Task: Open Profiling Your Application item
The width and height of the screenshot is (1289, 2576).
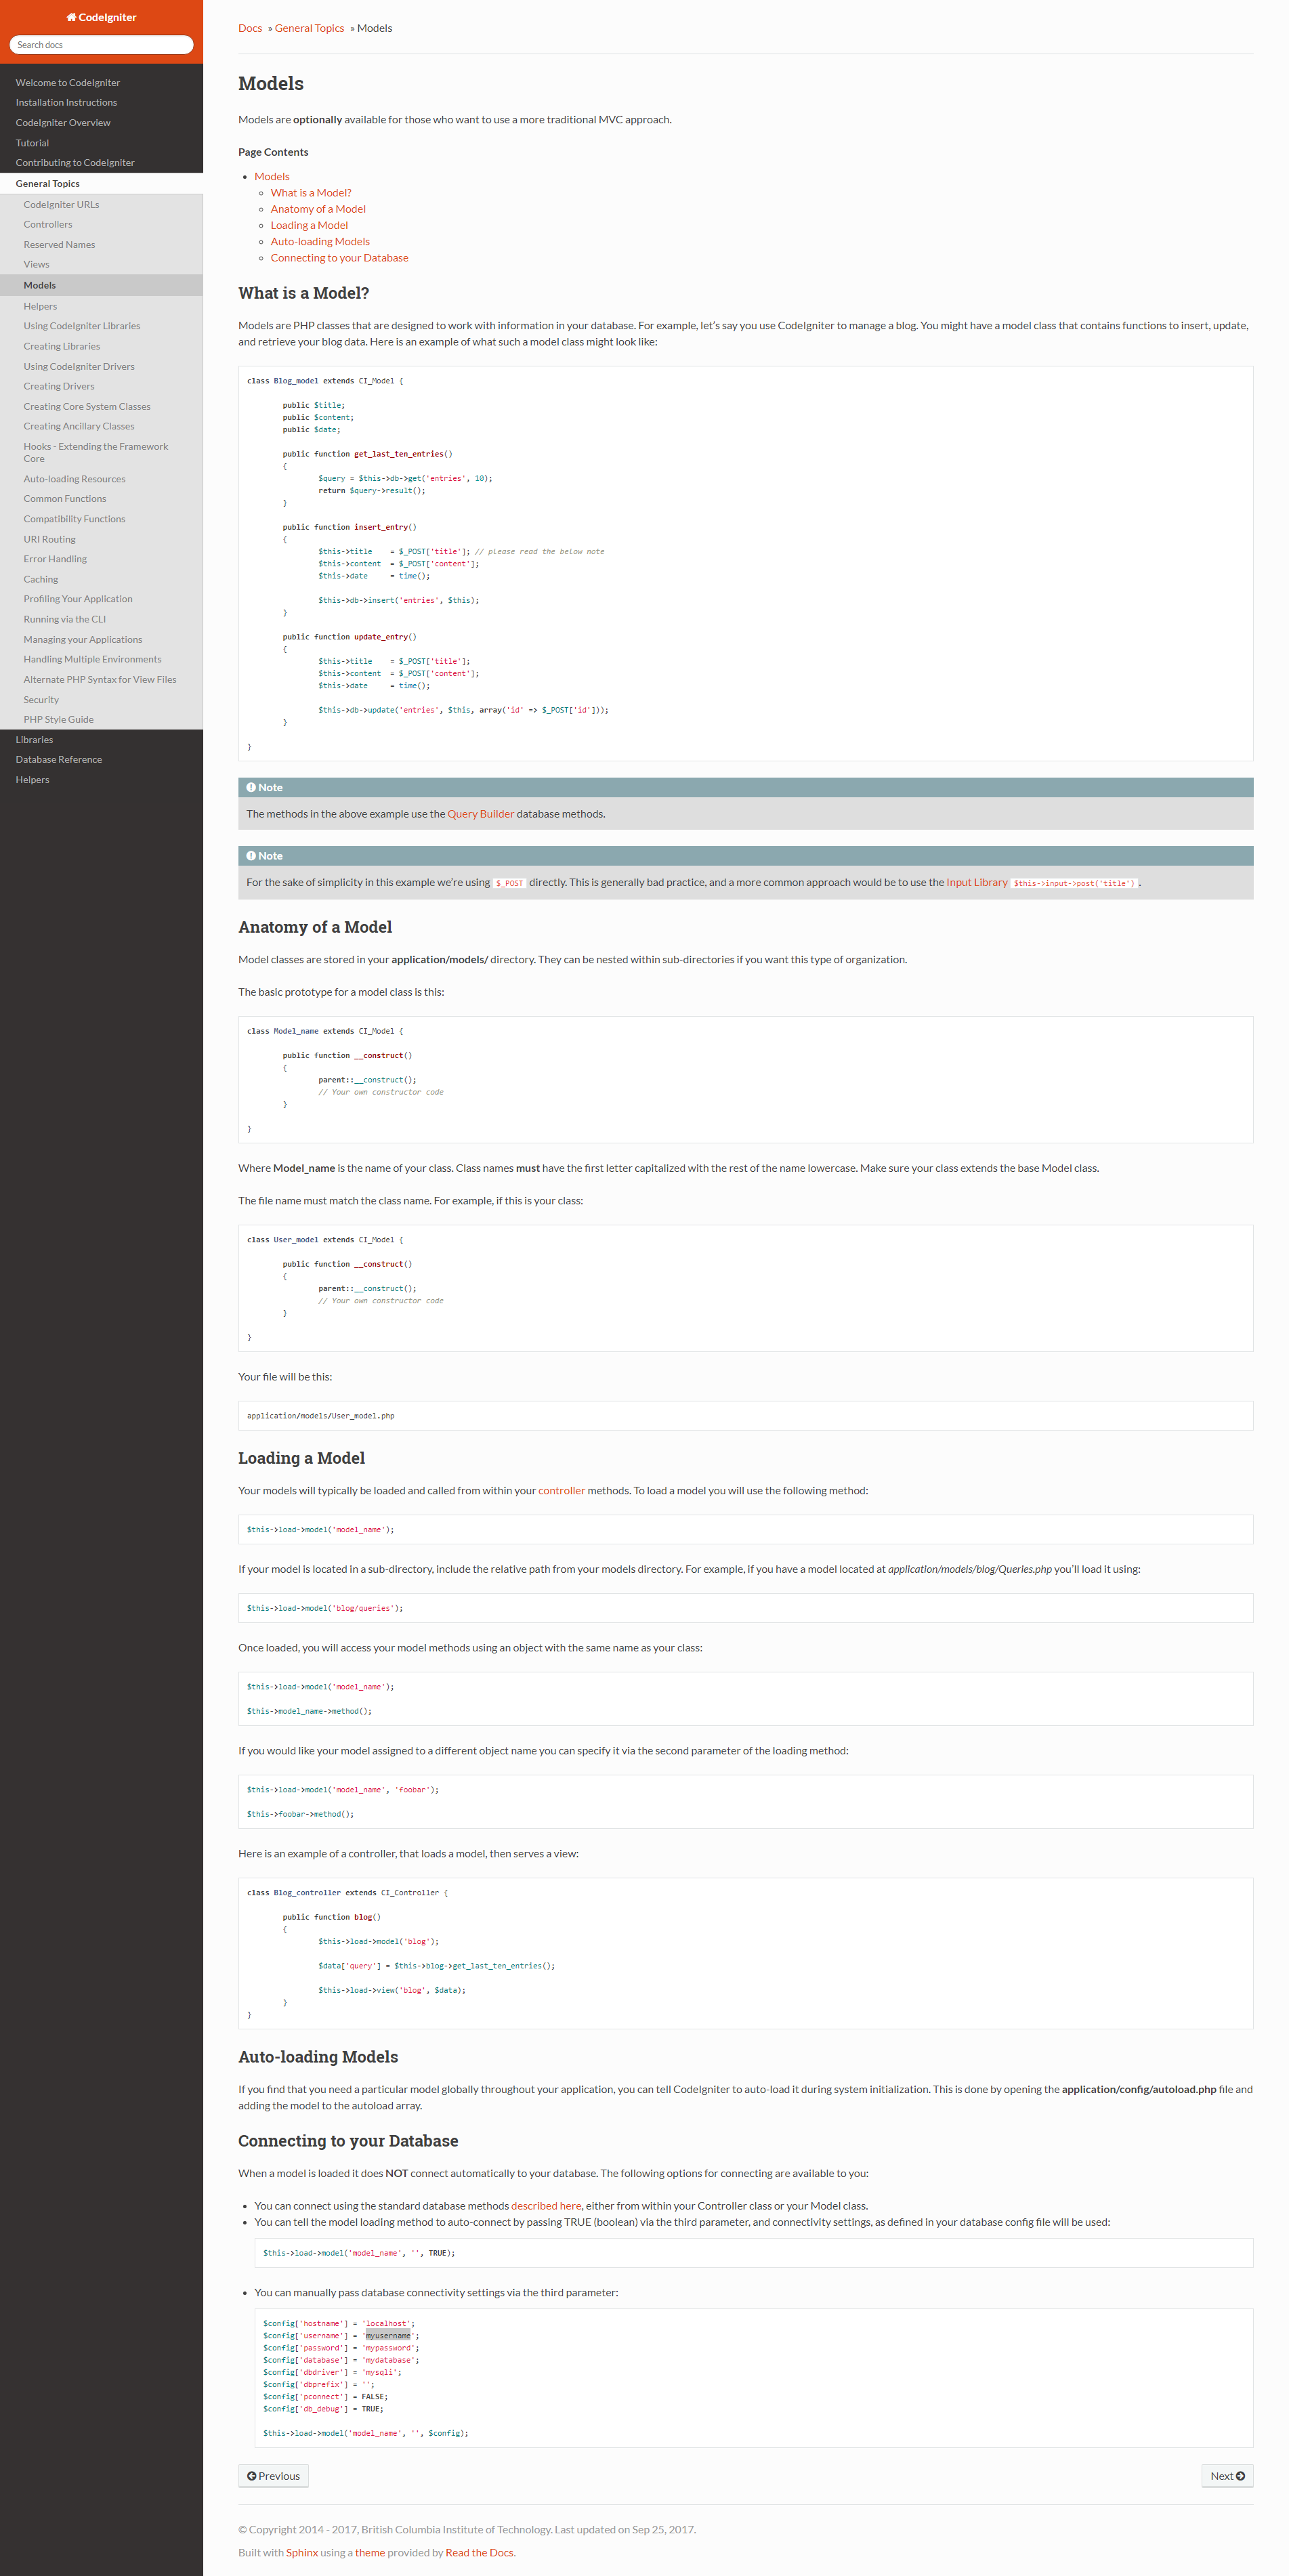Action: [101, 599]
